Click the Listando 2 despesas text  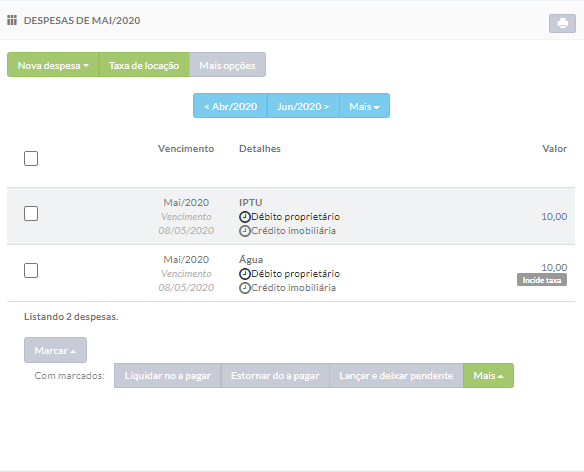[x=71, y=317]
